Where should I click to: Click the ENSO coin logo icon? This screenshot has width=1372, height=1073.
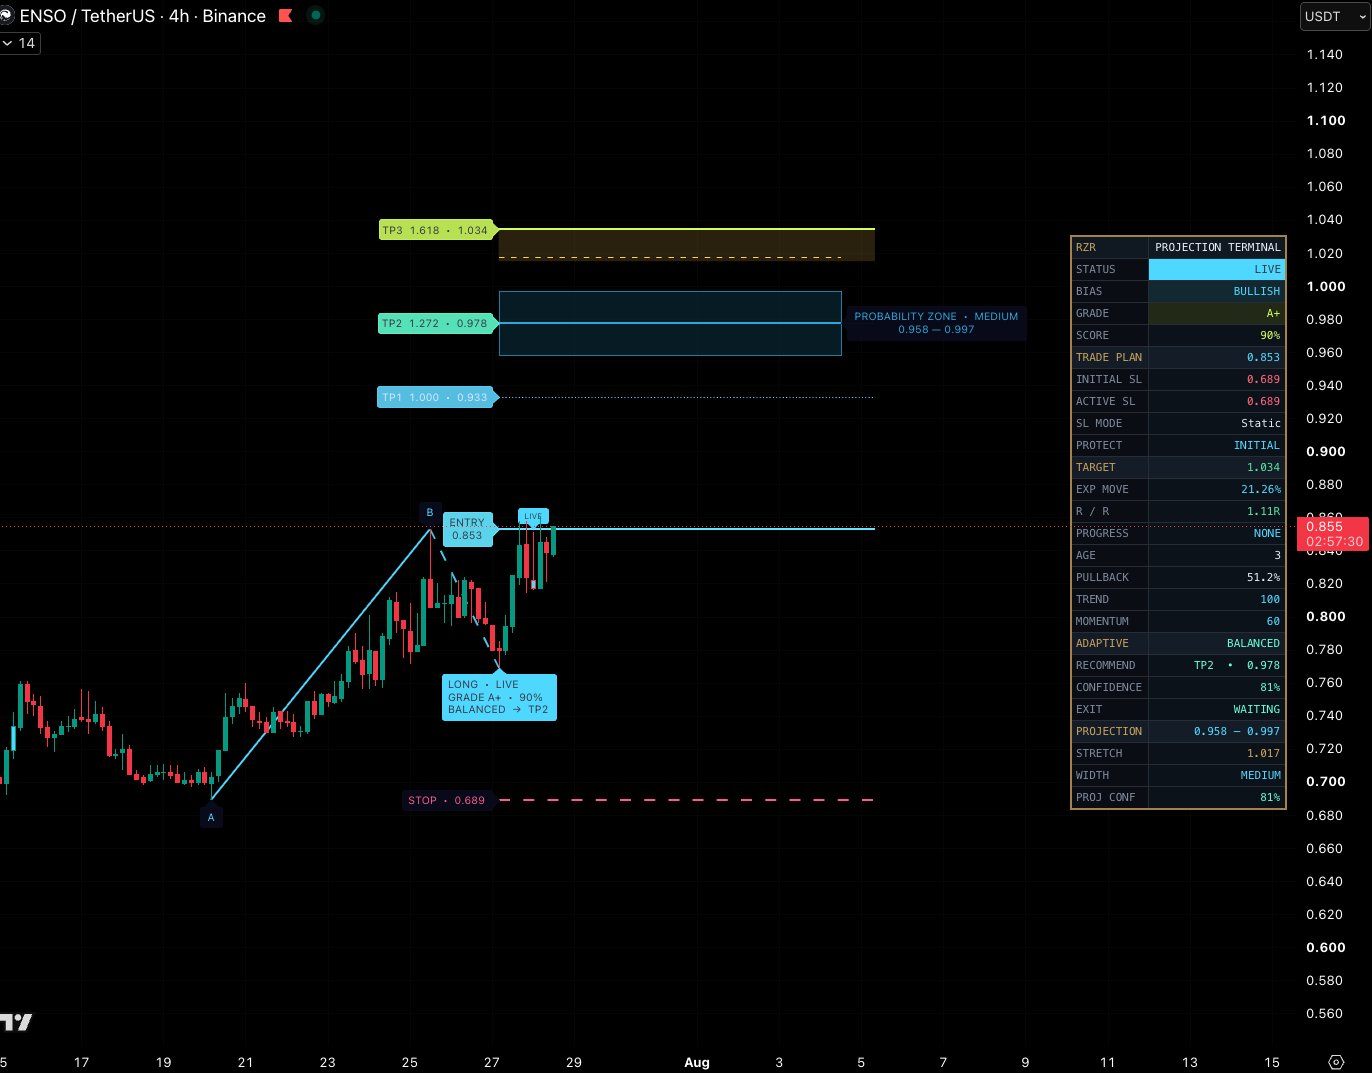[5, 16]
